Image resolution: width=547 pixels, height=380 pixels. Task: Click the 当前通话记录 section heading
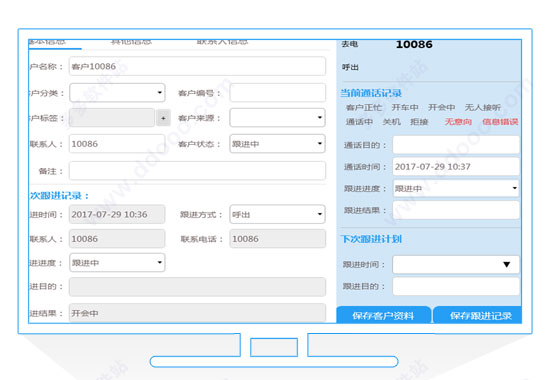click(371, 93)
